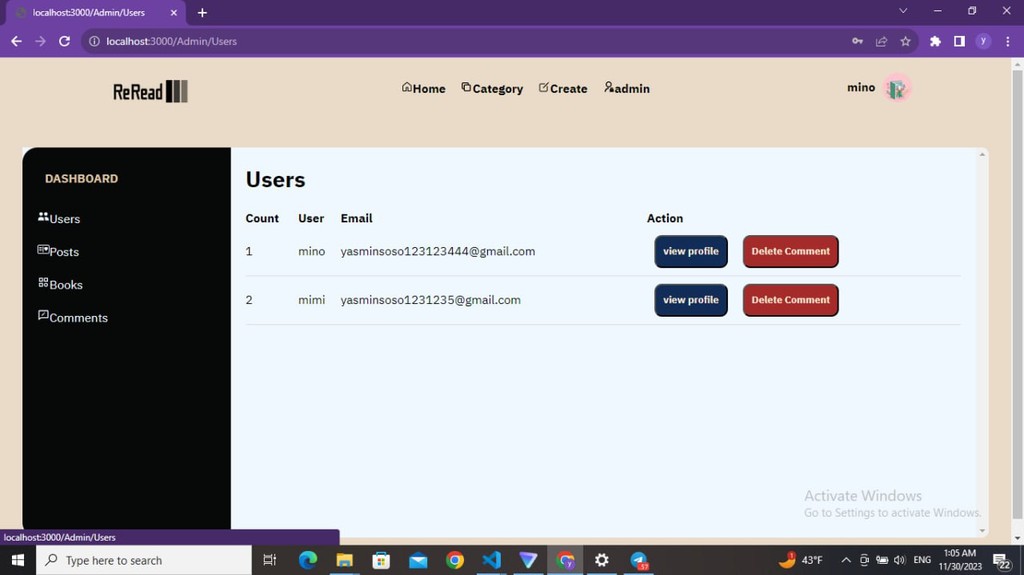Image resolution: width=1024 pixels, height=575 pixels.
Task: Open the Home nav link
Action: [423, 88]
